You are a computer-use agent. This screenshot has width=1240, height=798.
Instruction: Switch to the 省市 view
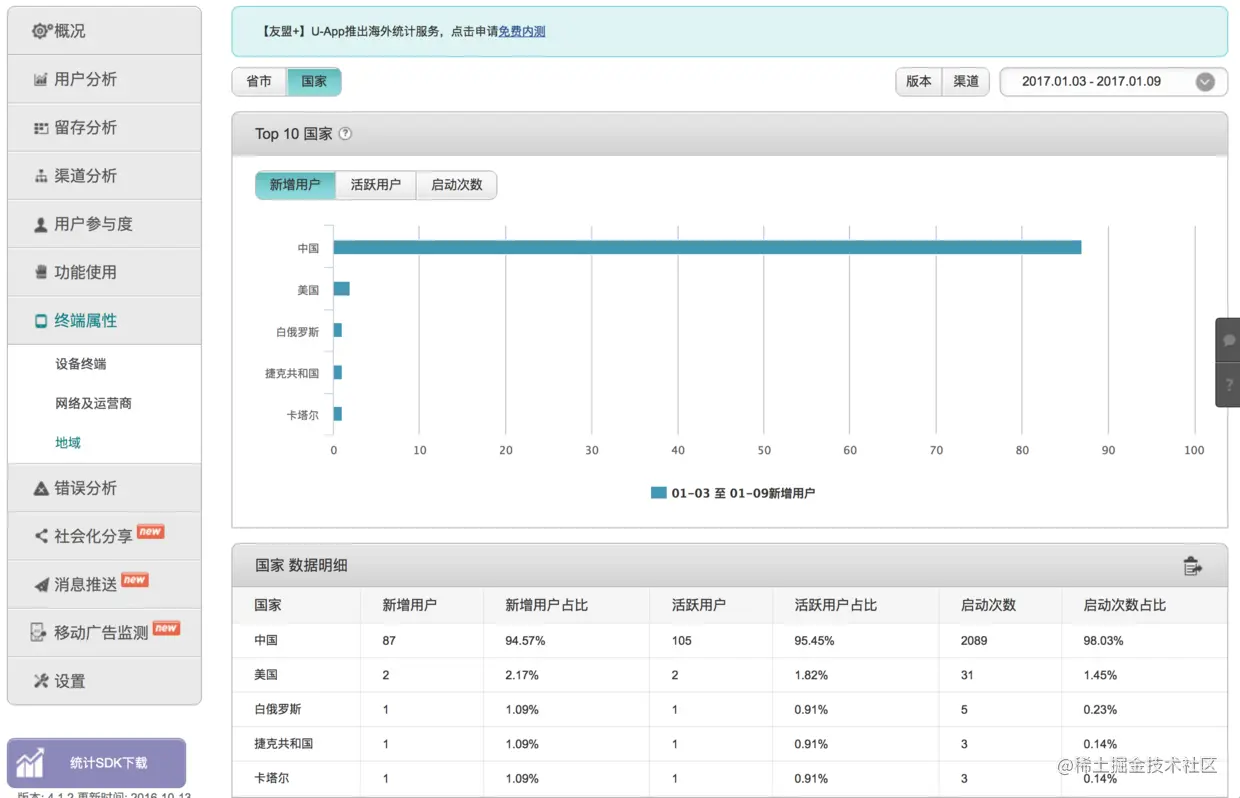259,82
